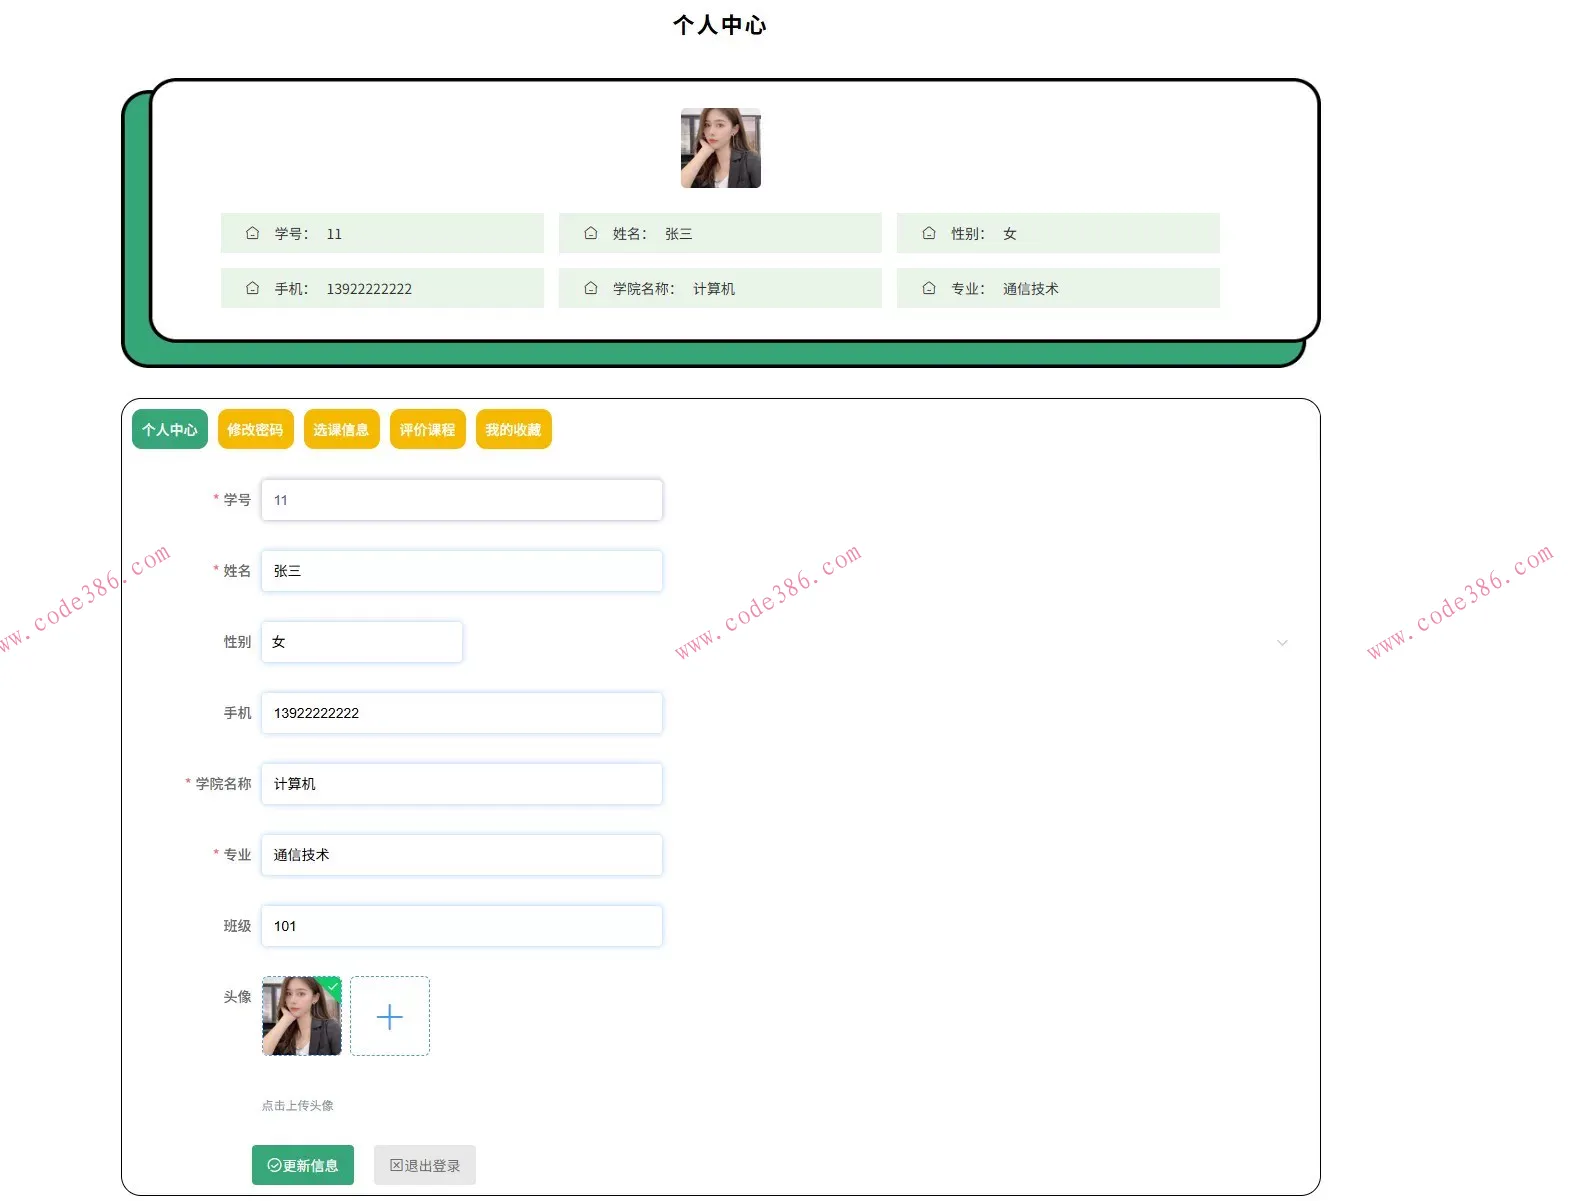Click the 通信技术 value in info card
This screenshot has height=1201, width=1575.
pyautogui.click(x=1031, y=289)
